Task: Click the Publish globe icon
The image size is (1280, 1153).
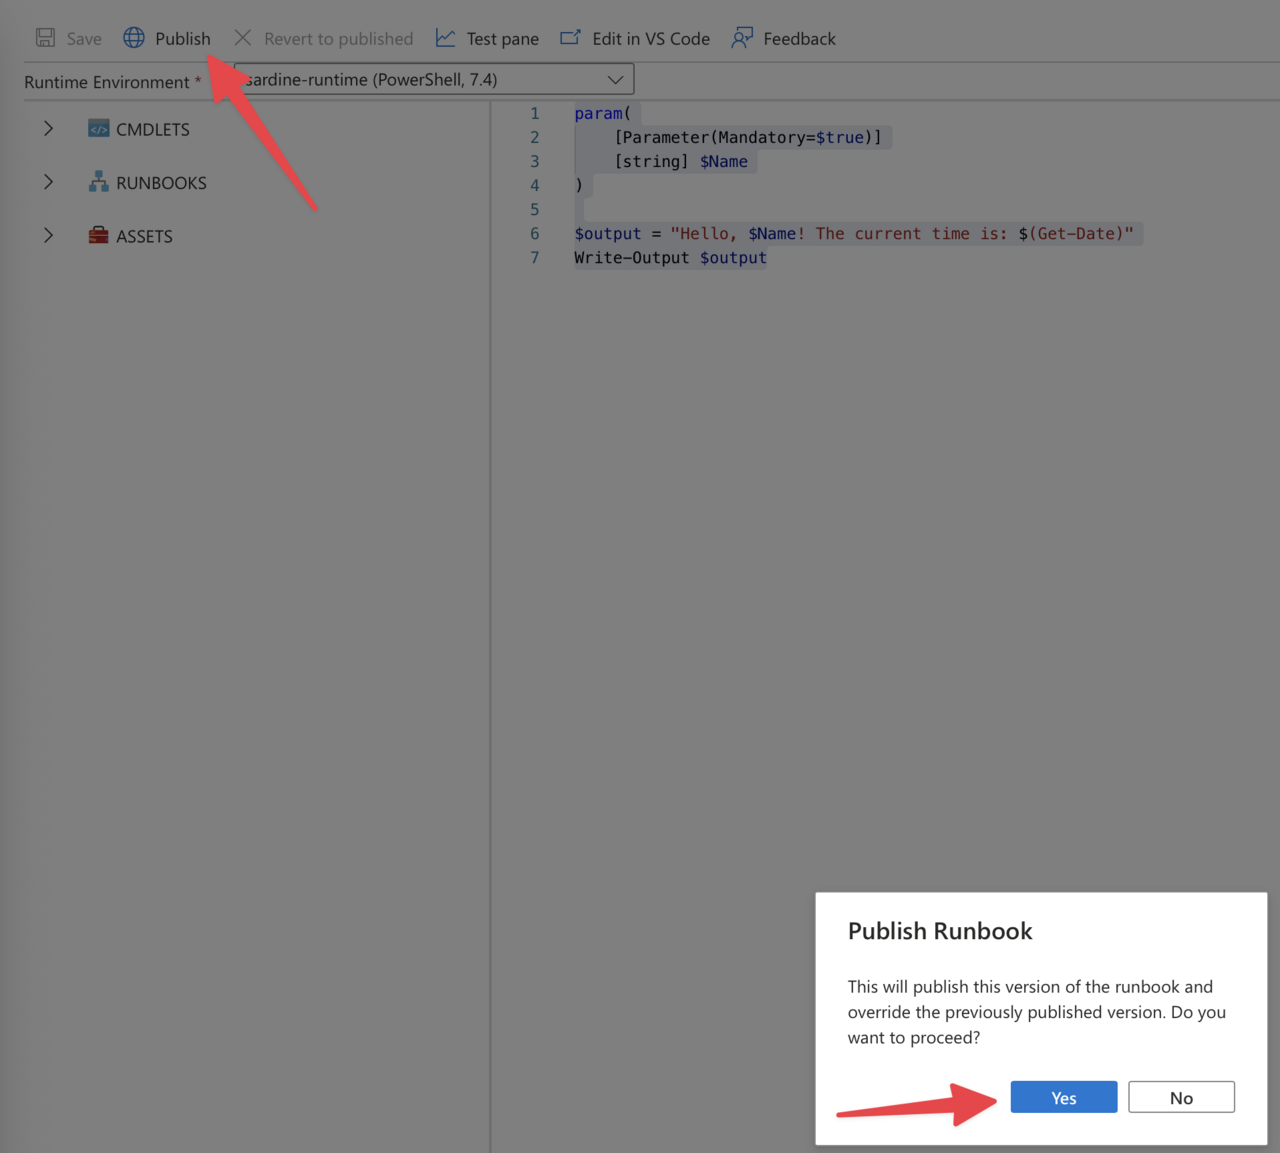Action: click(134, 38)
